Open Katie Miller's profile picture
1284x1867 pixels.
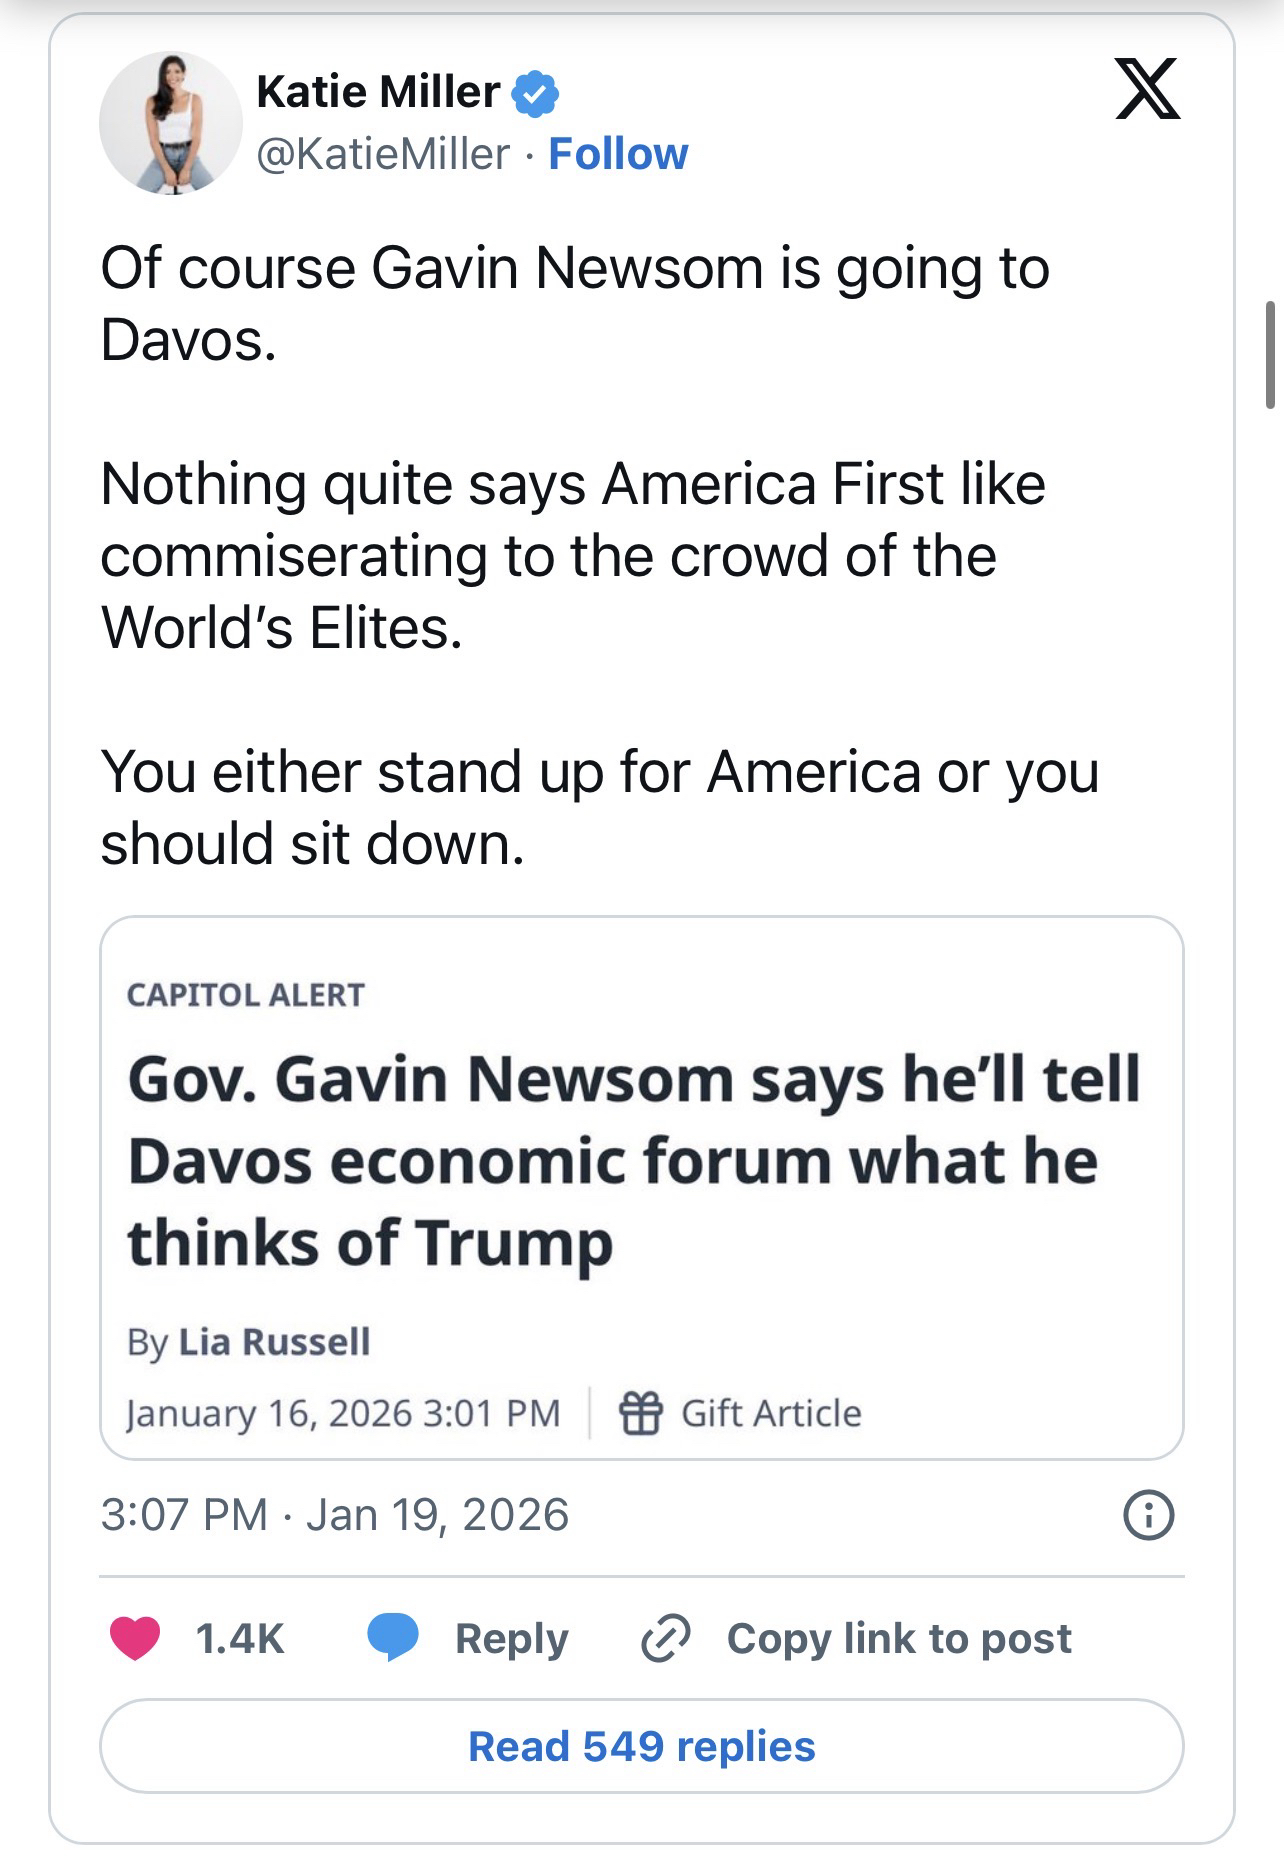[171, 123]
